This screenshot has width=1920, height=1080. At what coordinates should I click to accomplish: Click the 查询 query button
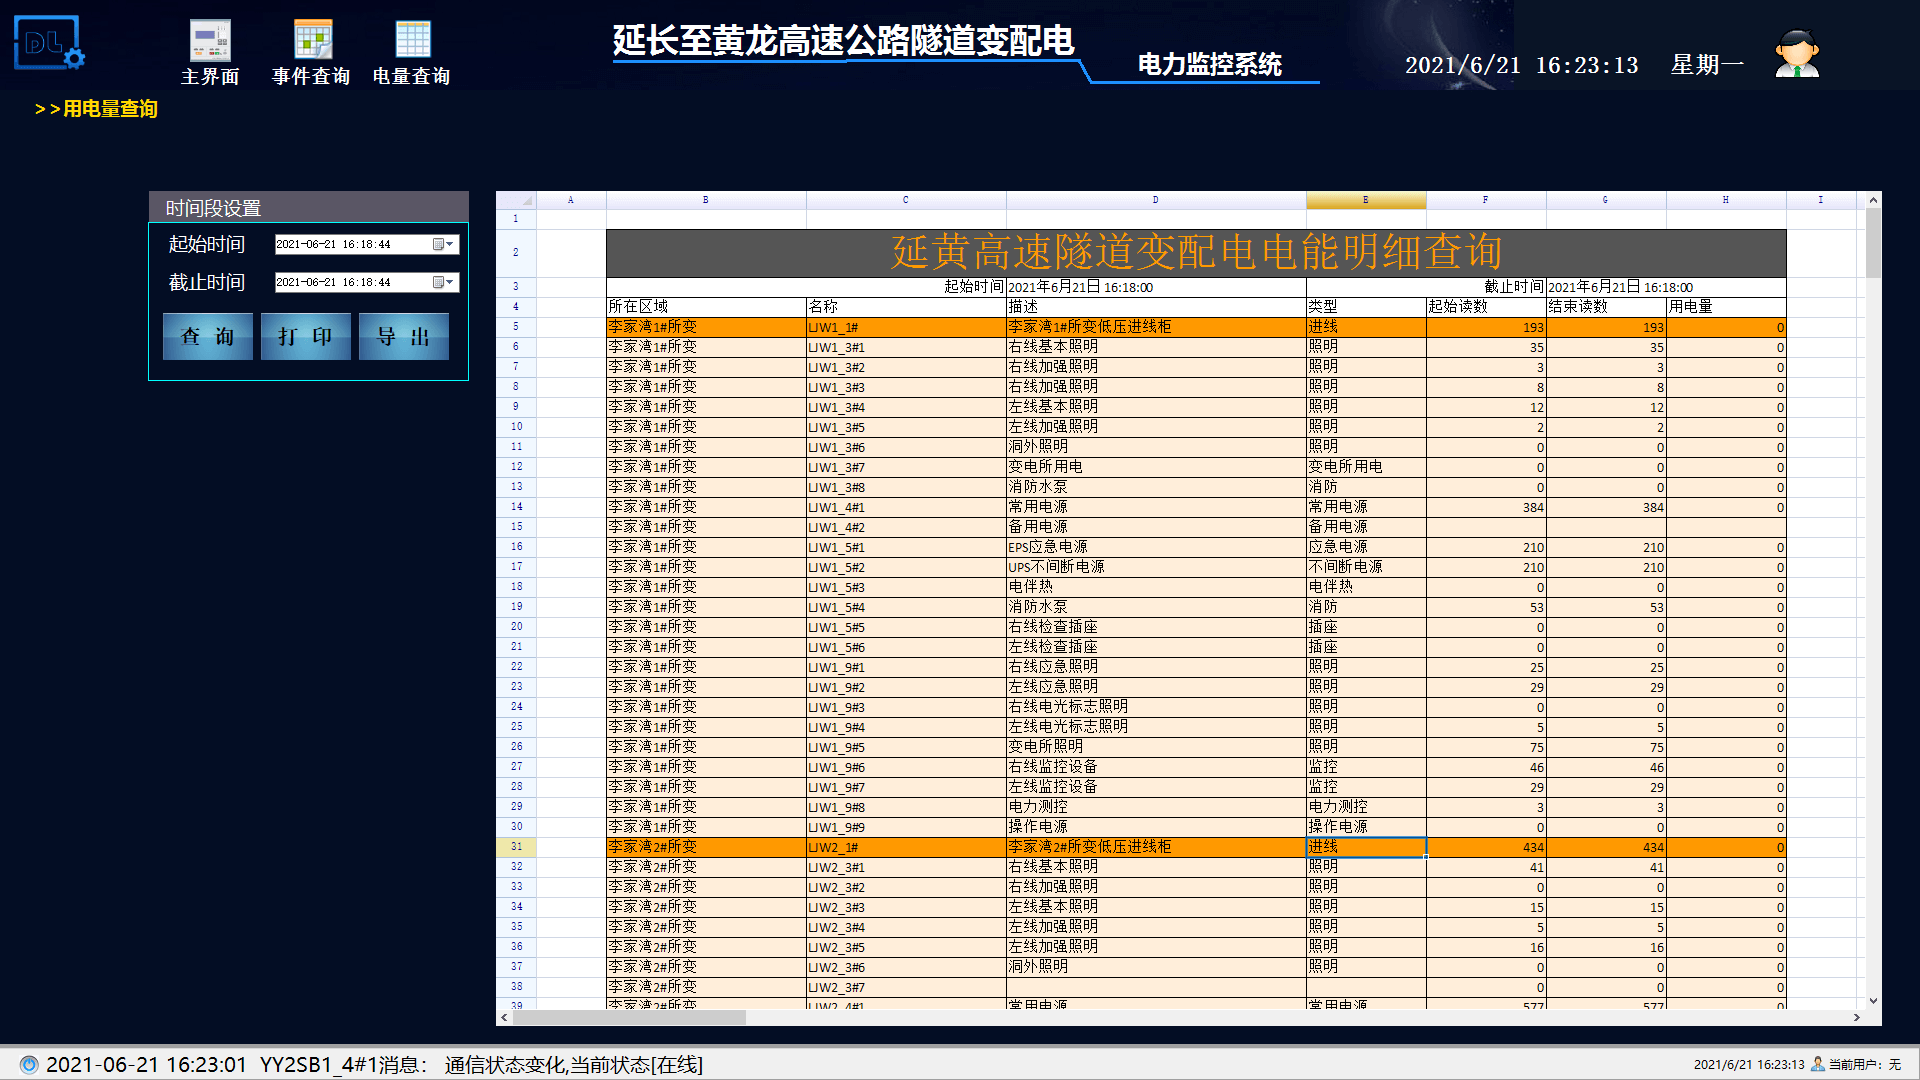pos(207,336)
